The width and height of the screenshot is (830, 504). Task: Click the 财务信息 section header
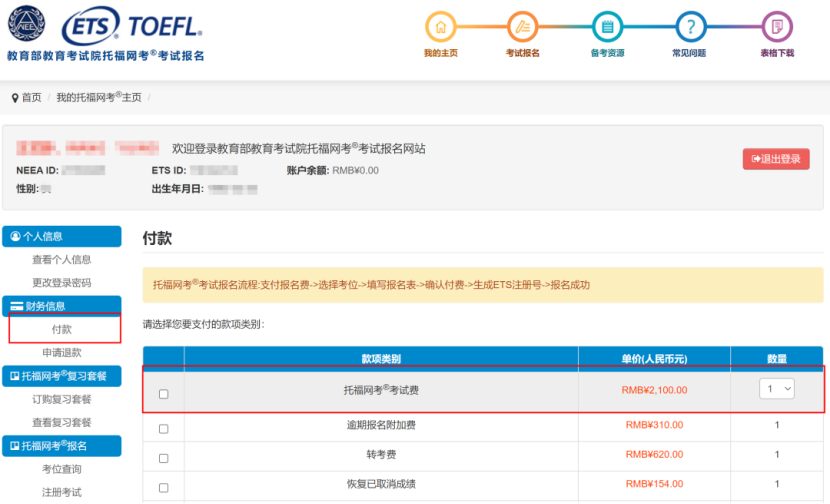[61, 305]
